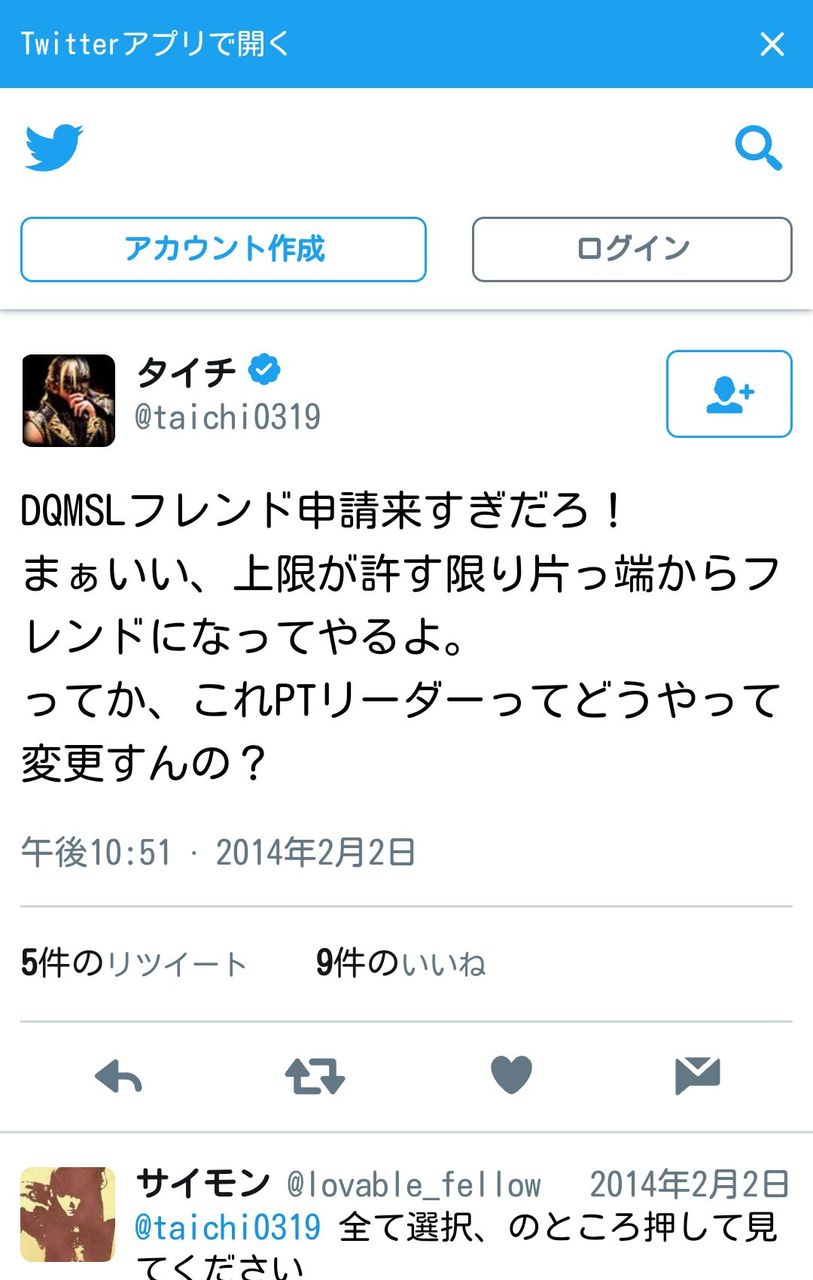Tap the reply arrow icon
Viewport: 813px width, 1280px height.
(118, 1076)
